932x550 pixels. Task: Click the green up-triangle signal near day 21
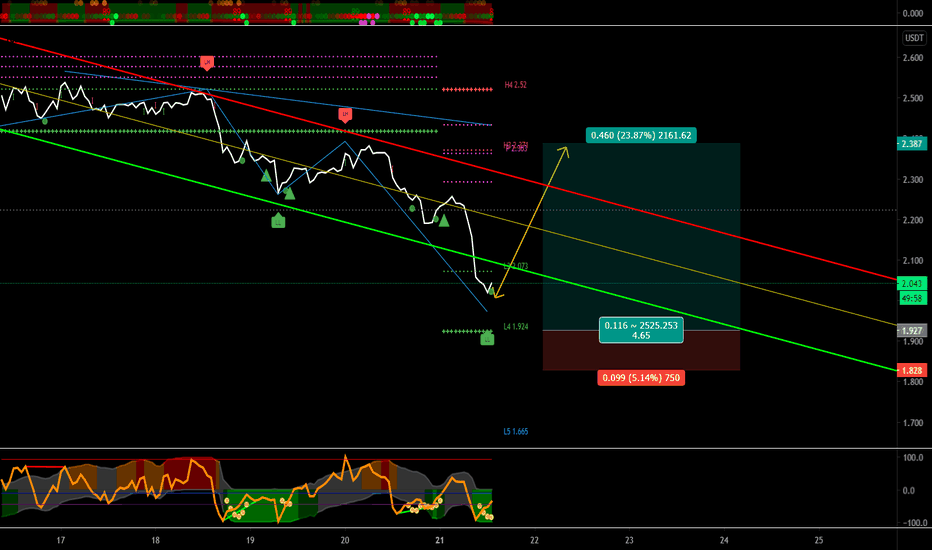point(443,221)
